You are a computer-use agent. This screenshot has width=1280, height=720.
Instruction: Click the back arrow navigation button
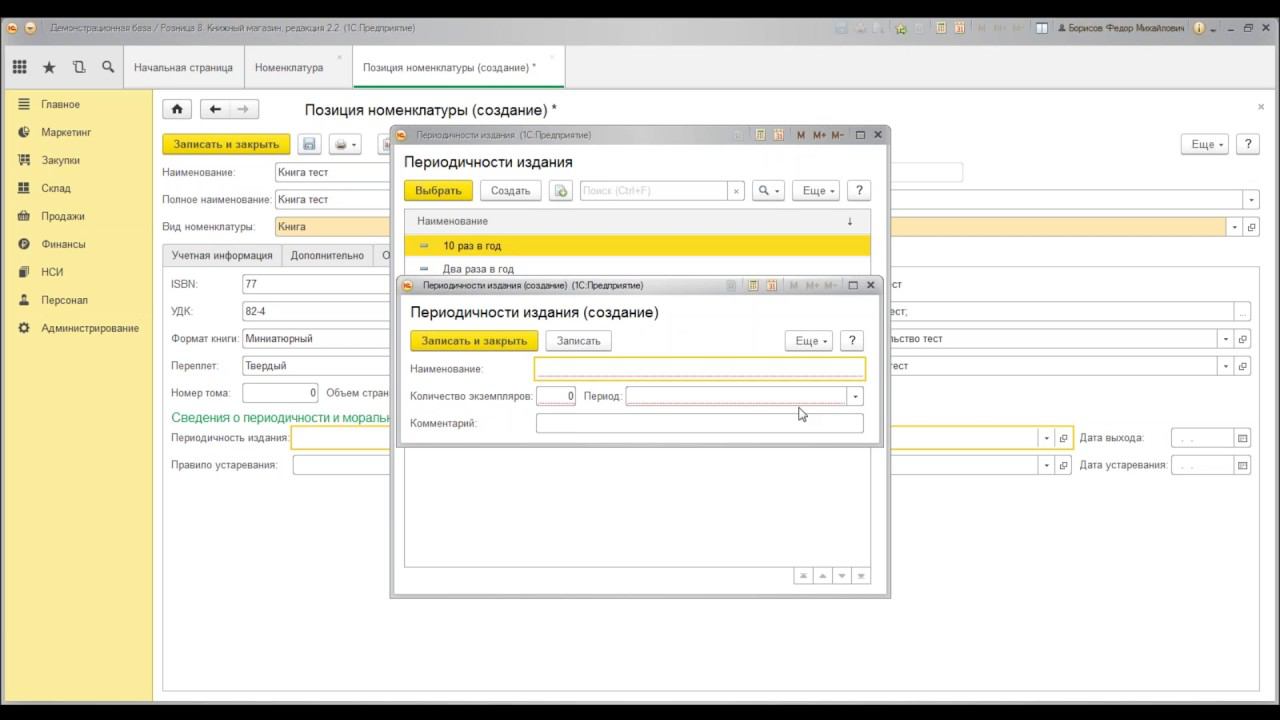pos(214,109)
